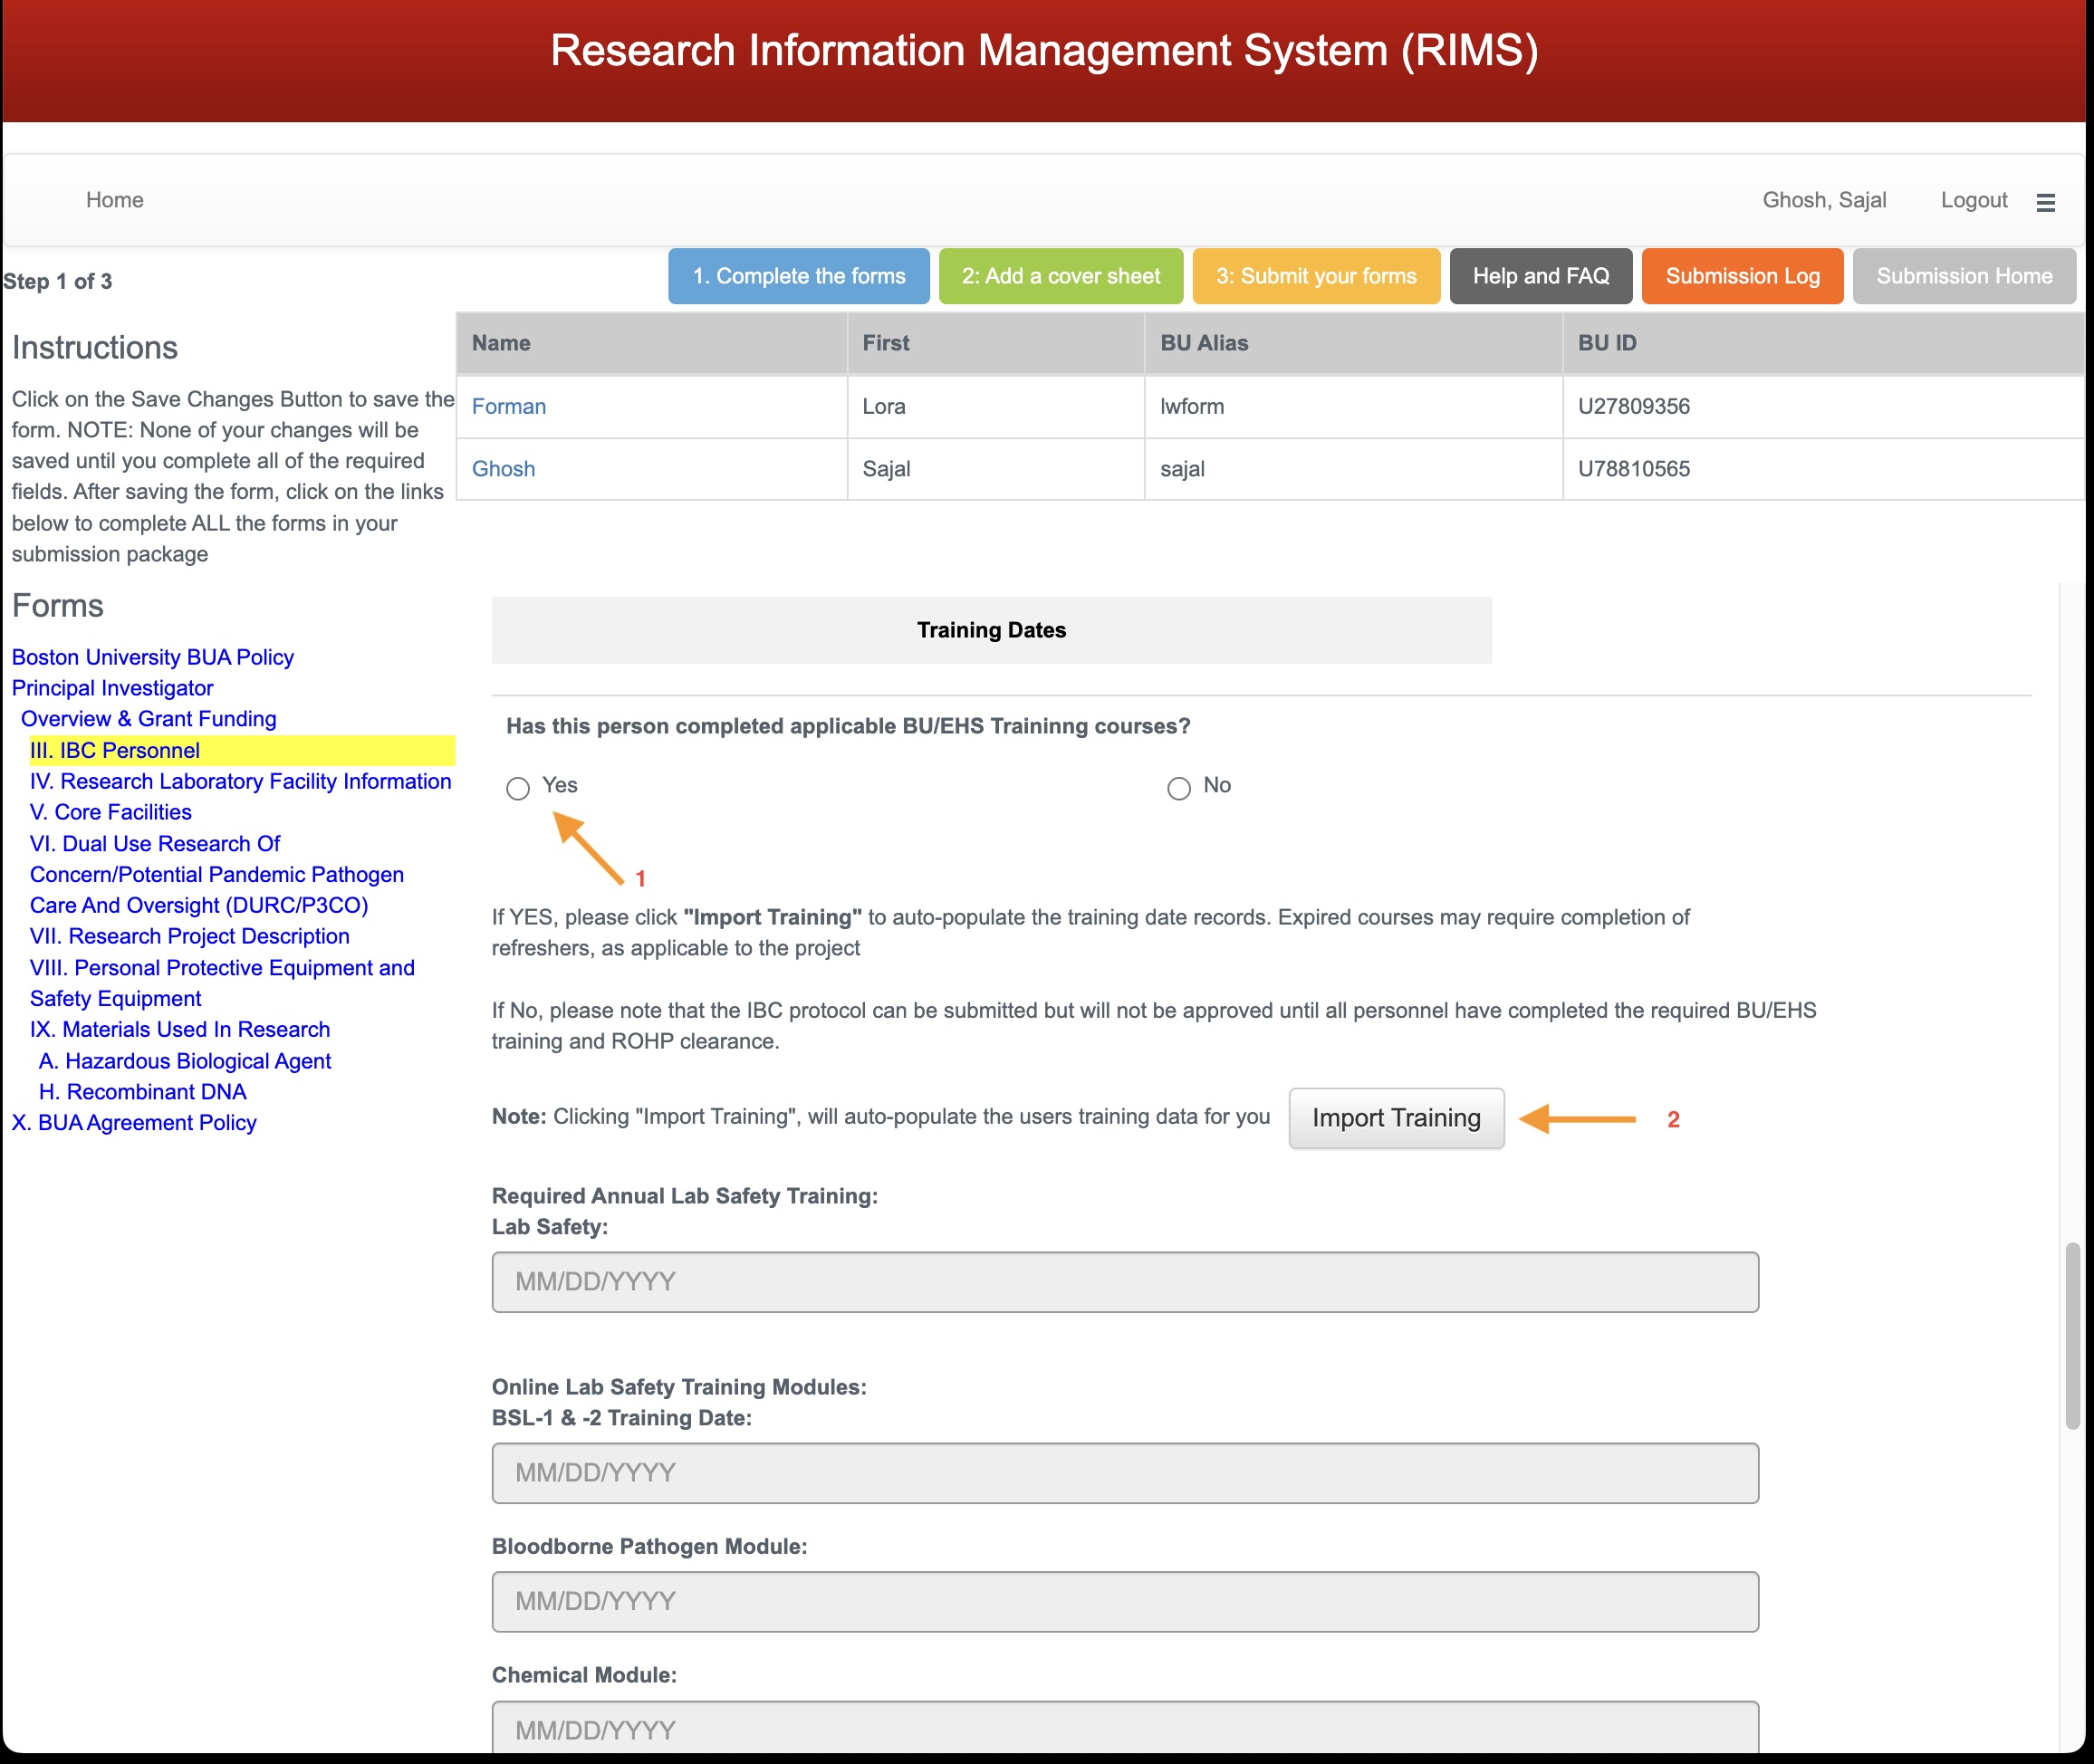Return to Submission Home
This screenshot has height=1764, width=2094.
coord(1963,276)
